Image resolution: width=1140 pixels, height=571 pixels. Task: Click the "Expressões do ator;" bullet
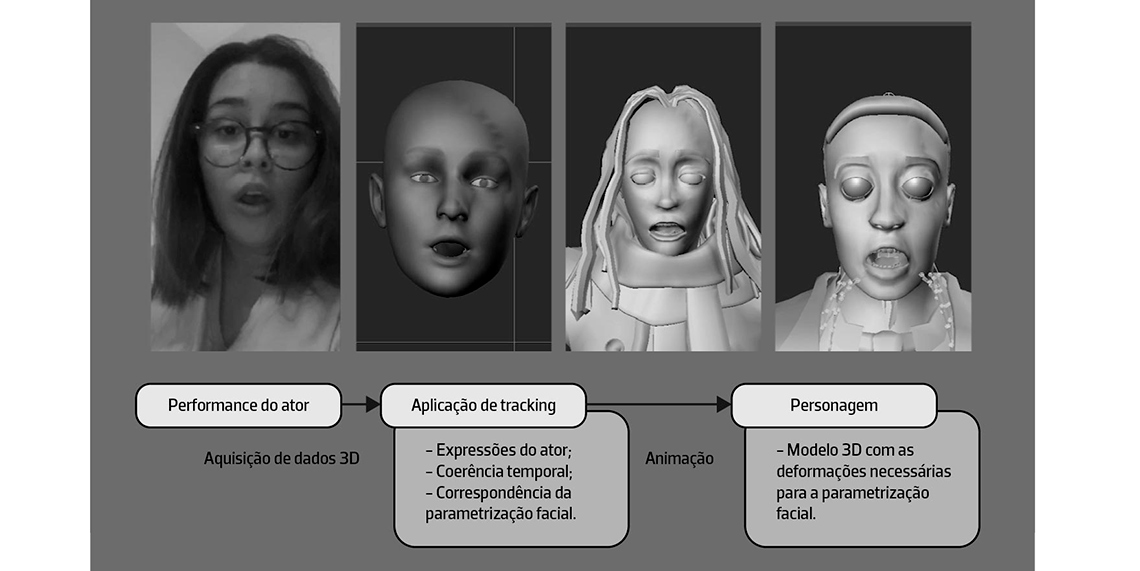point(496,449)
